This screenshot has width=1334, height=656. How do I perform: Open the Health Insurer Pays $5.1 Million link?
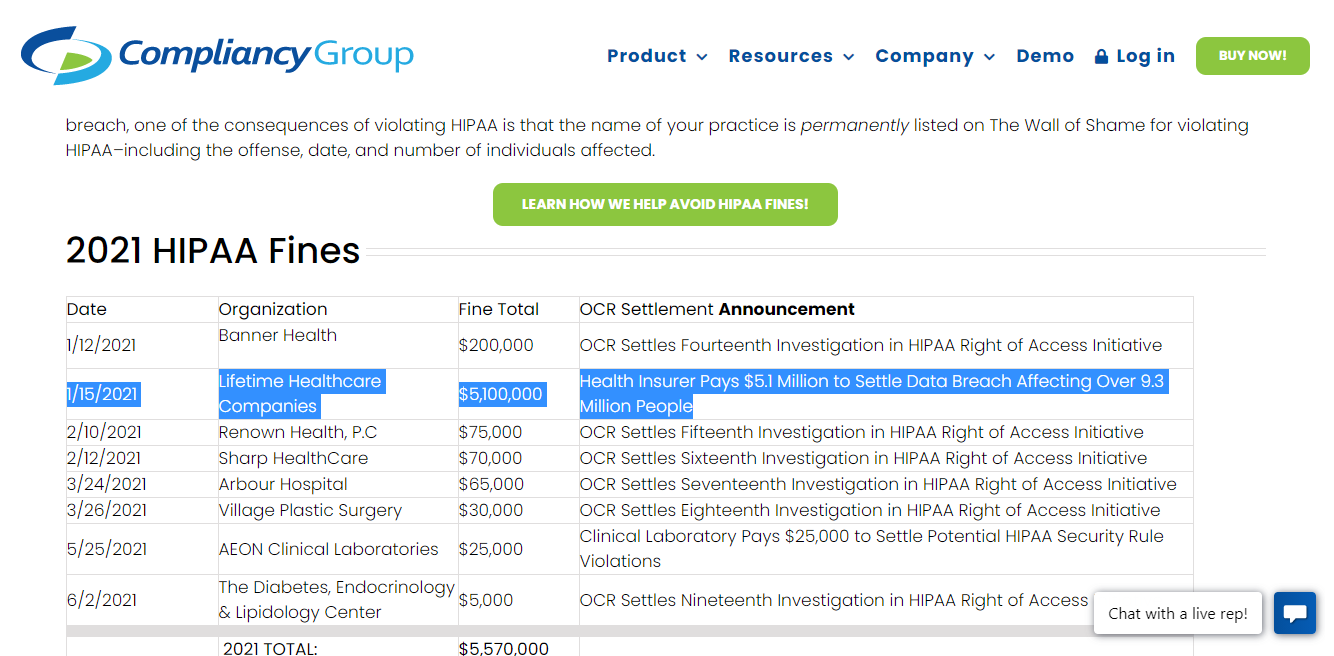[870, 393]
